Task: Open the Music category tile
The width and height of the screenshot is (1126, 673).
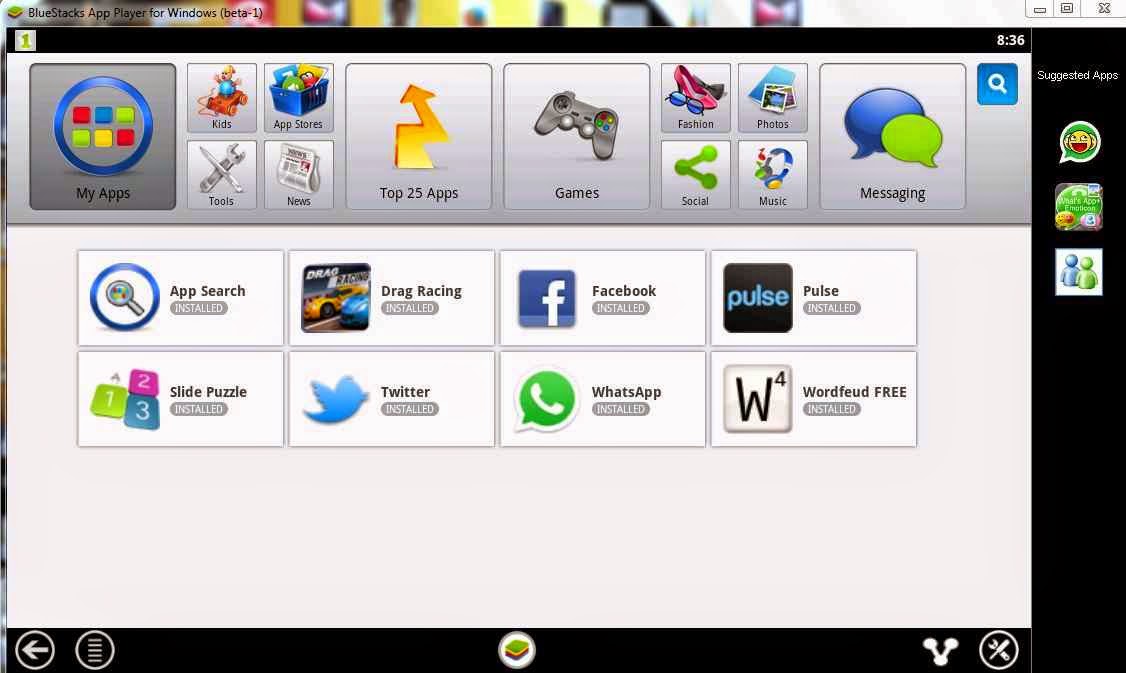Action: click(773, 175)
